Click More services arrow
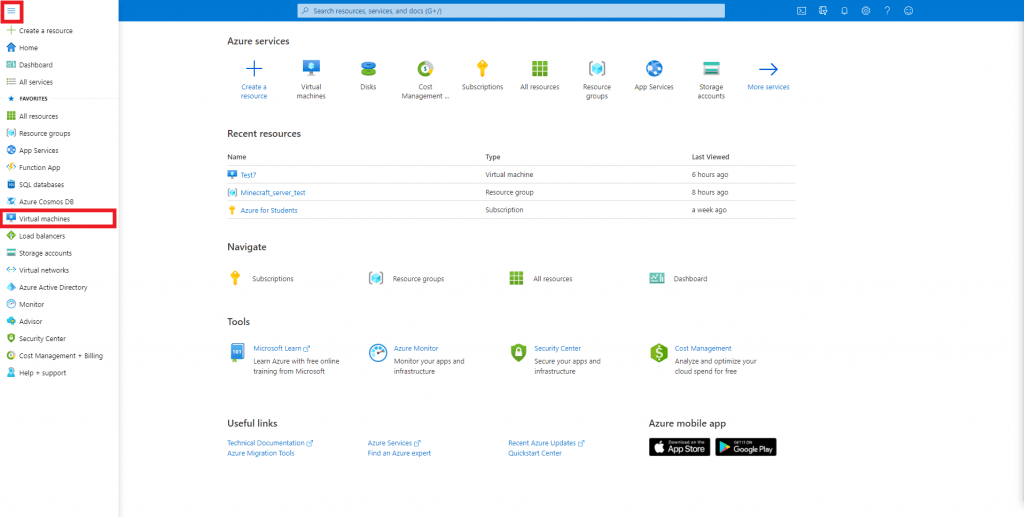This screenshot has width=1024, height=517. point(768,69)
